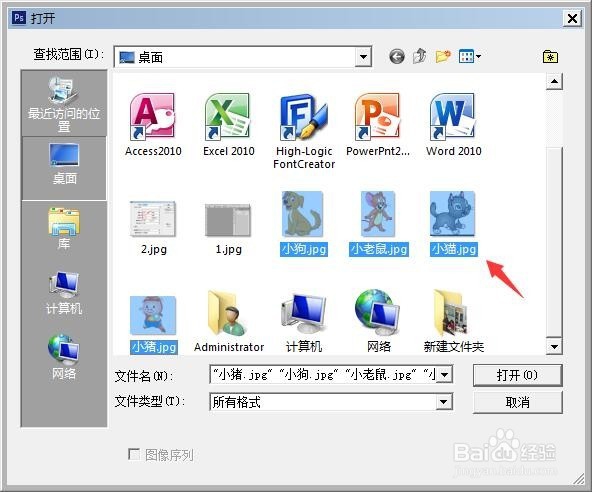Expand the Look in (查找范围) dropdown
The image size is (592, 492).
[x=363, y=57]
